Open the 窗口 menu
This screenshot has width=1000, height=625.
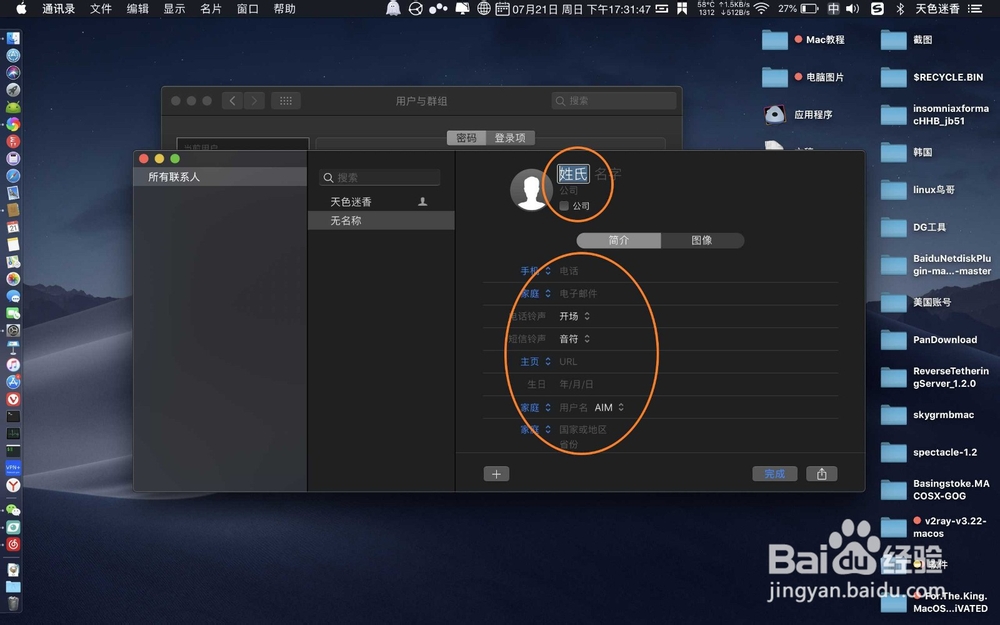click(247, 9)
